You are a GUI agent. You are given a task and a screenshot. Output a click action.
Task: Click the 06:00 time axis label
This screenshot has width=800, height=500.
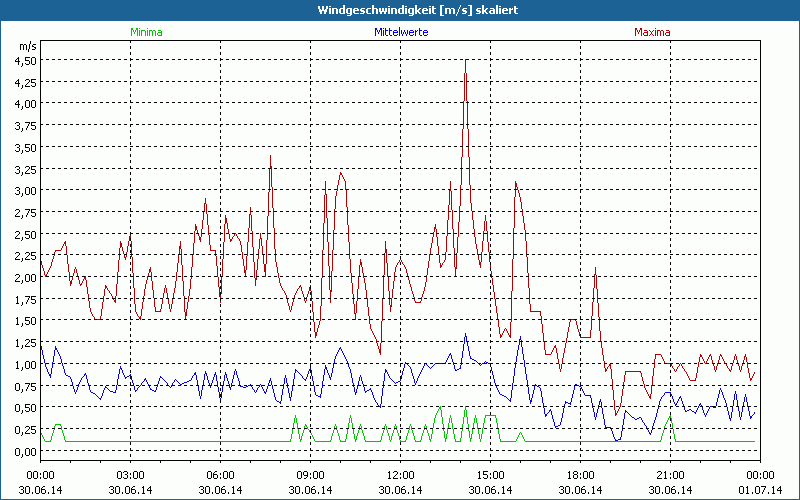[x=220, y=475]
